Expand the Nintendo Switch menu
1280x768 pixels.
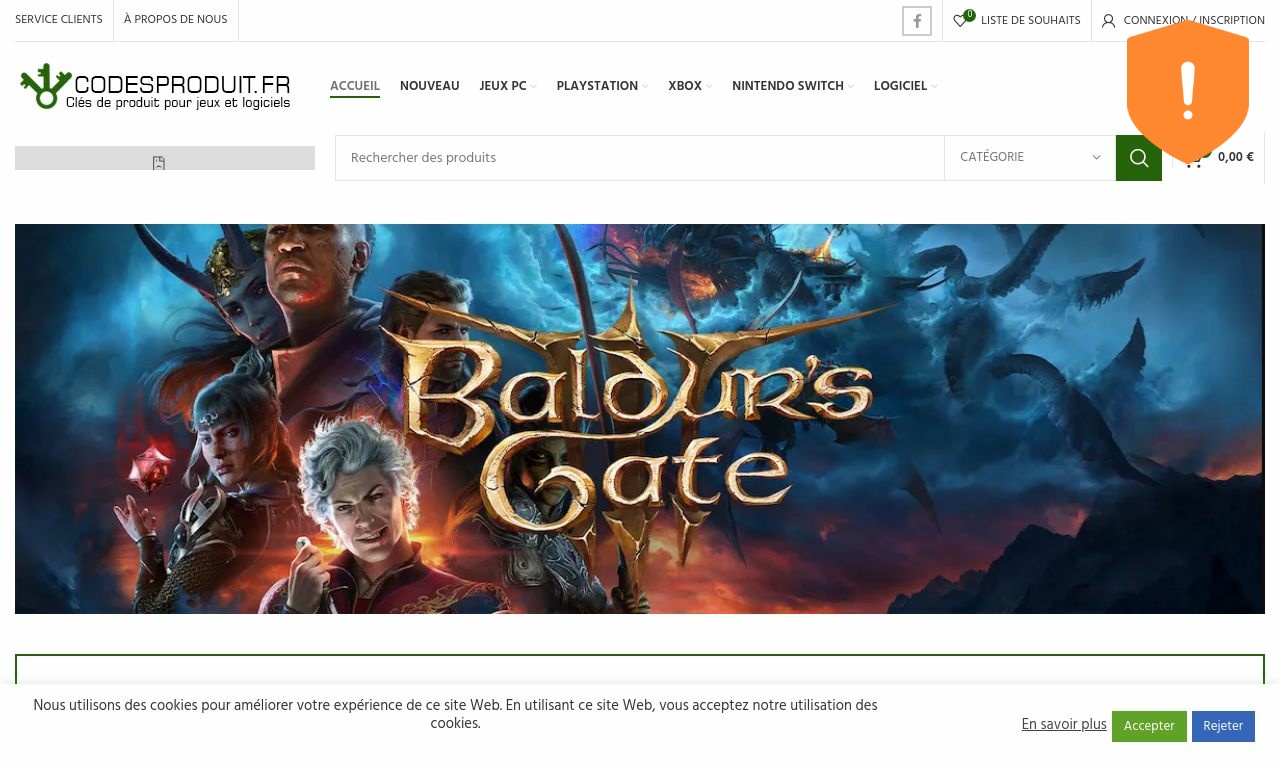(793, 87)
